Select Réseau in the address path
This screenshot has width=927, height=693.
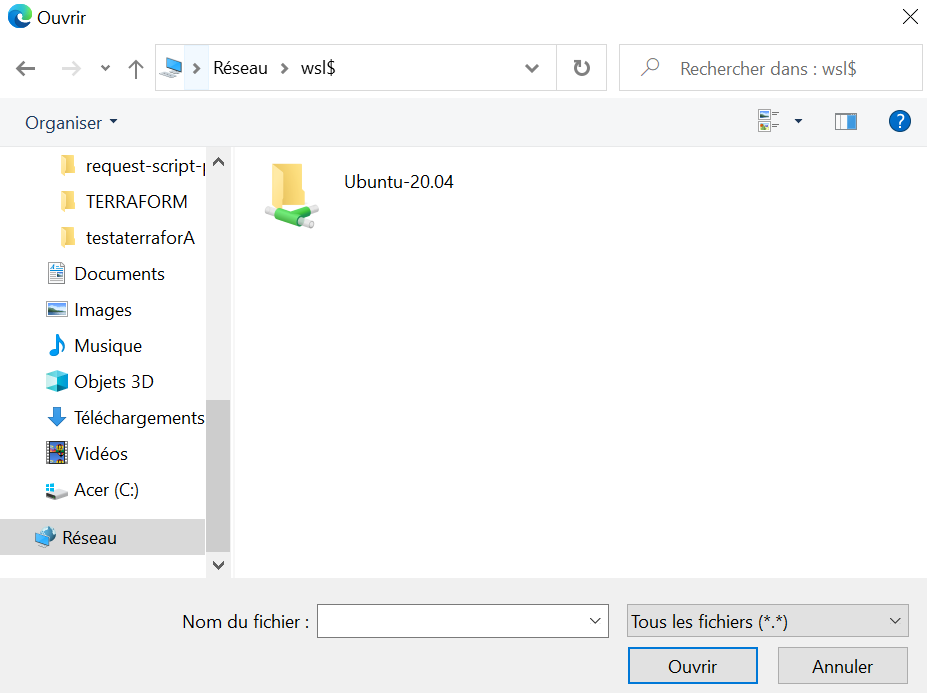click(x=241, y=69)
